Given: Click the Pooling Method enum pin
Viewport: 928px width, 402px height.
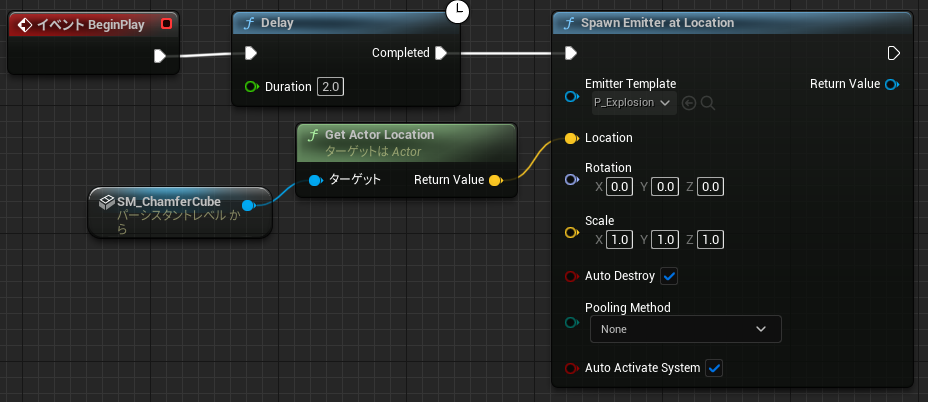Looking at the screenshot, I should (x=572, y=323).
